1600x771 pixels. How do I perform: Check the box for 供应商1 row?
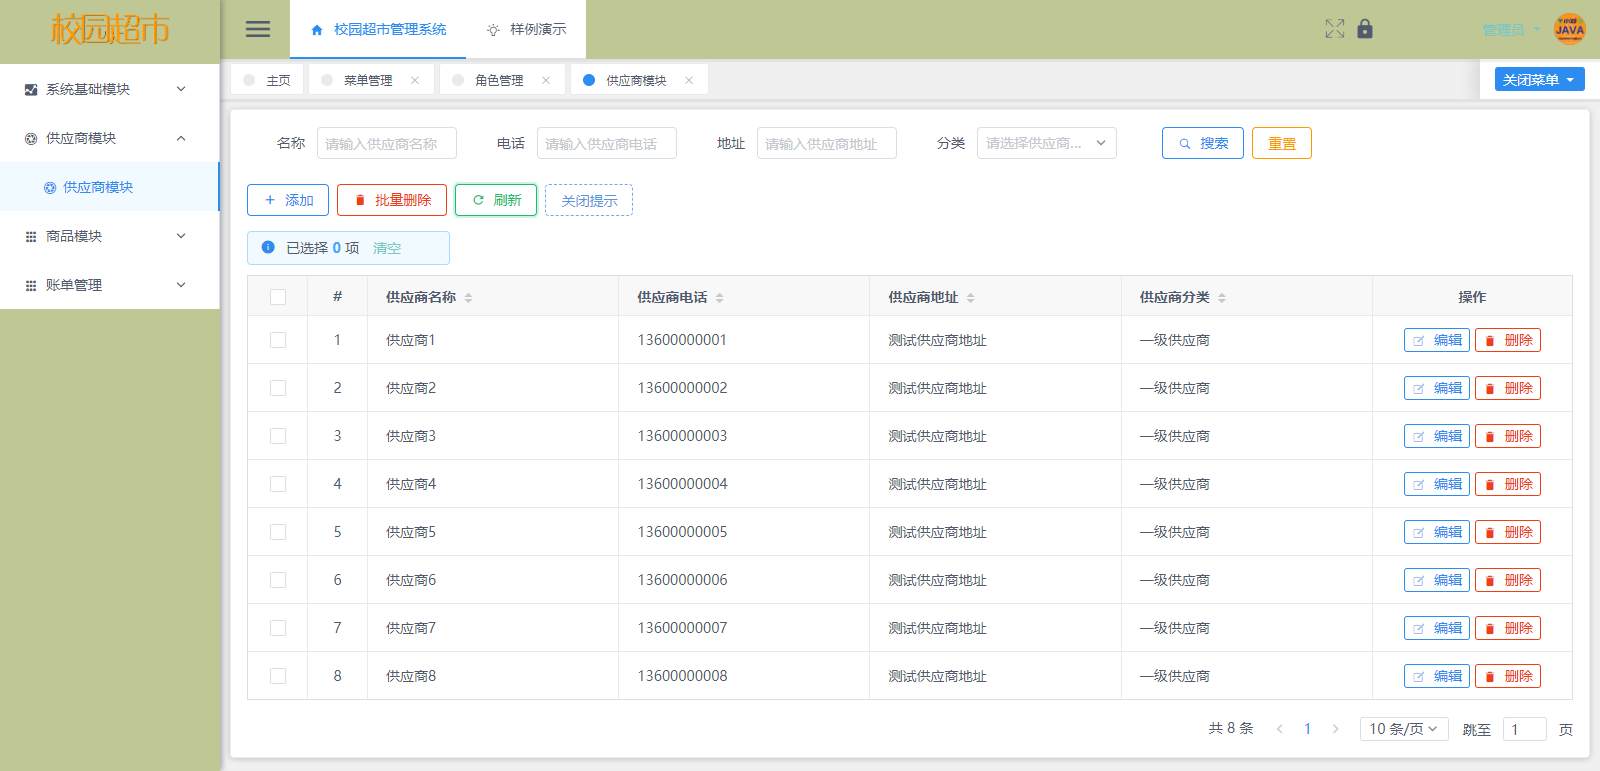(x=278, y=340)
